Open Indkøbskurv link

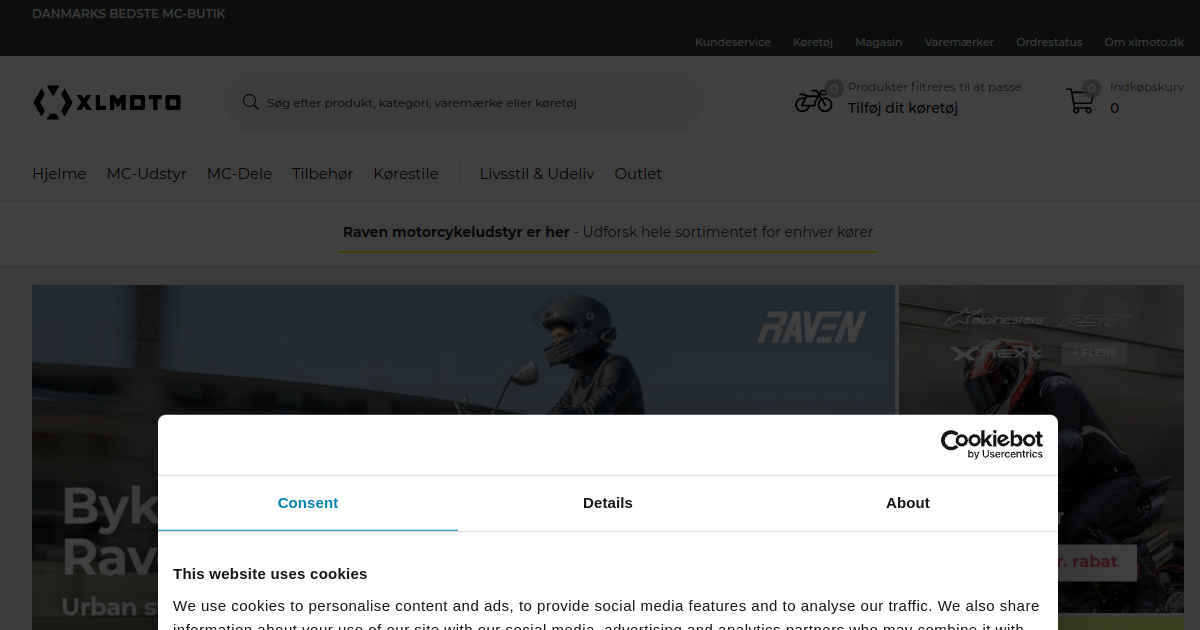(x=1146, y=87)
